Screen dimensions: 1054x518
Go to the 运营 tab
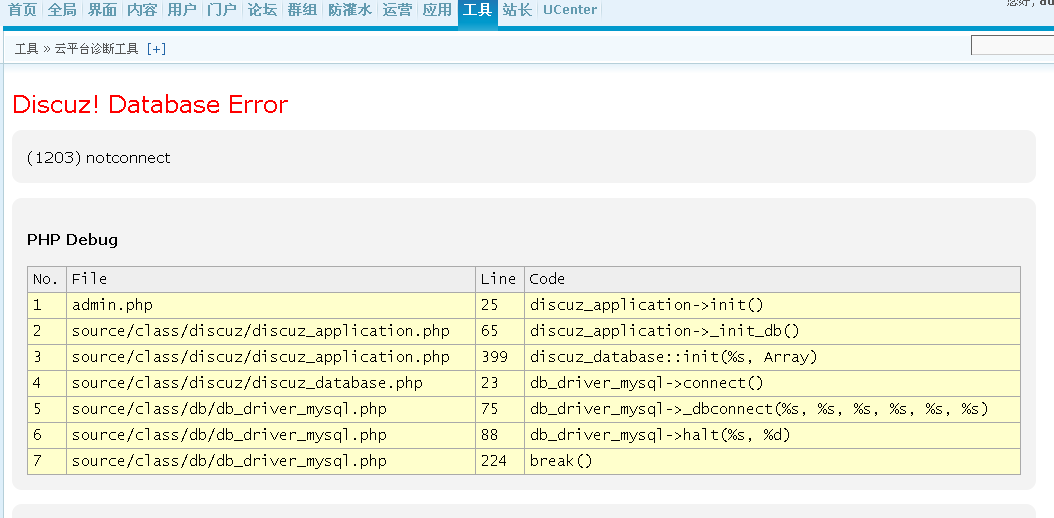[397, 10]
